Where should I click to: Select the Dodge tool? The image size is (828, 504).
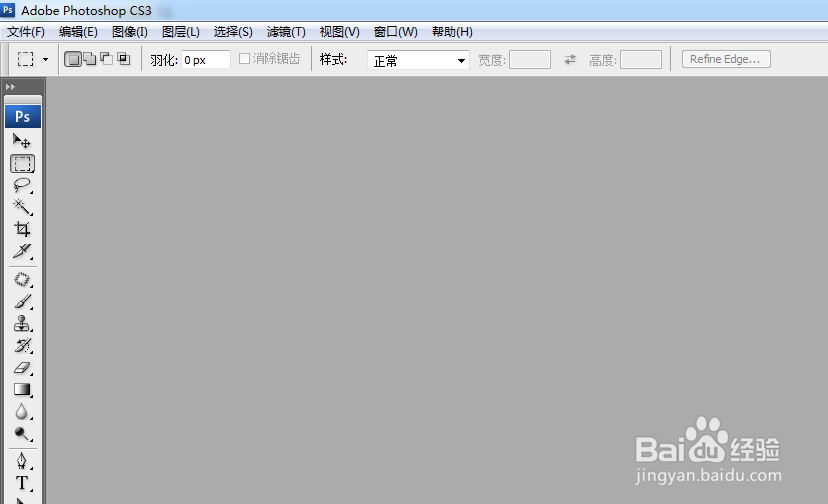pyautogui.click(x=22, y=434)
